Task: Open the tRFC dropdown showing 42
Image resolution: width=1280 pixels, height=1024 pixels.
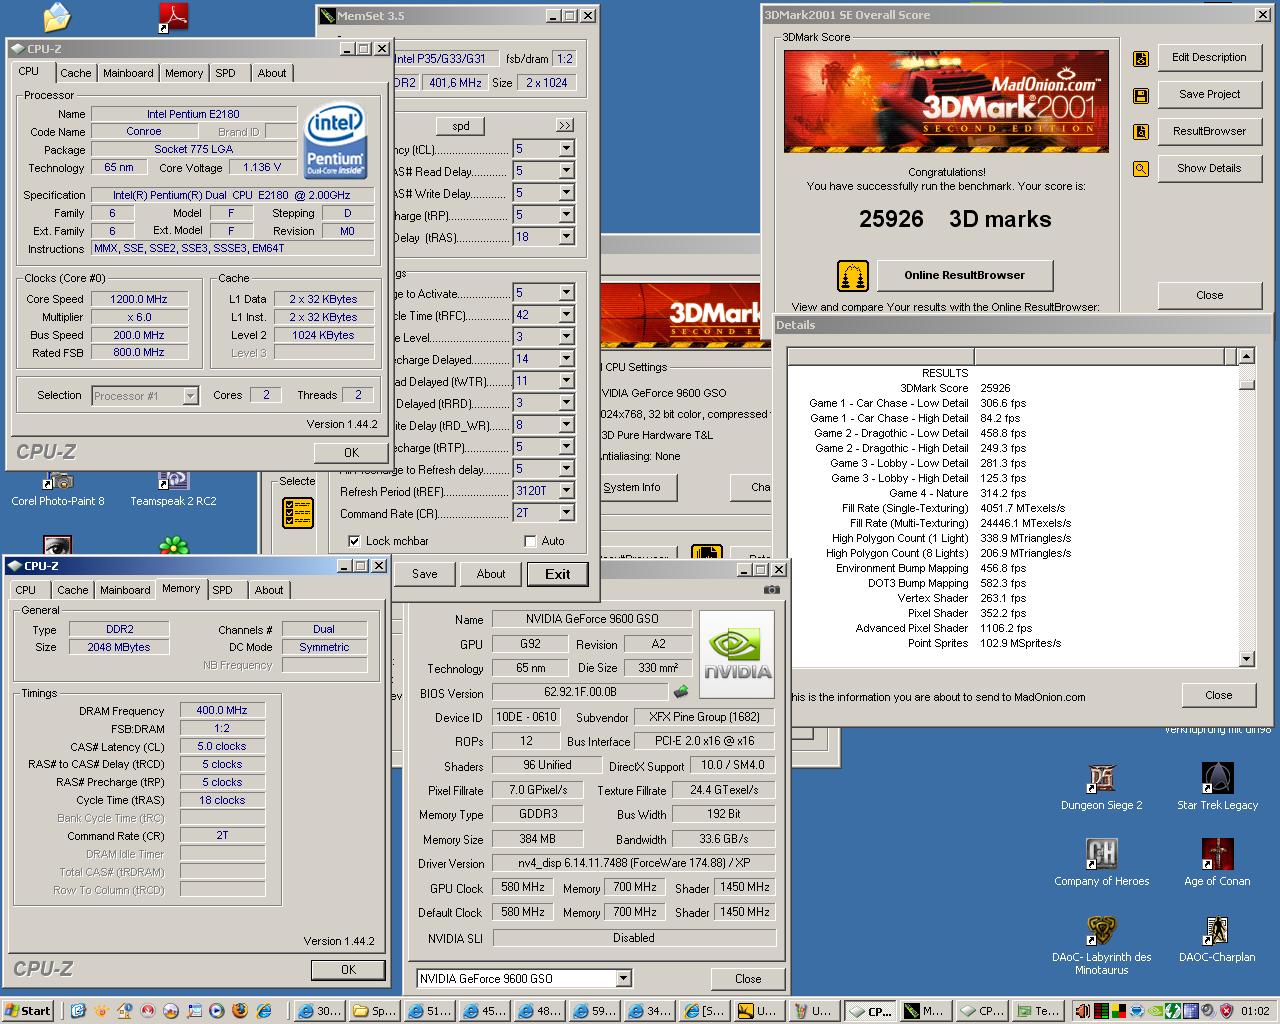Action: pos(566,315)
